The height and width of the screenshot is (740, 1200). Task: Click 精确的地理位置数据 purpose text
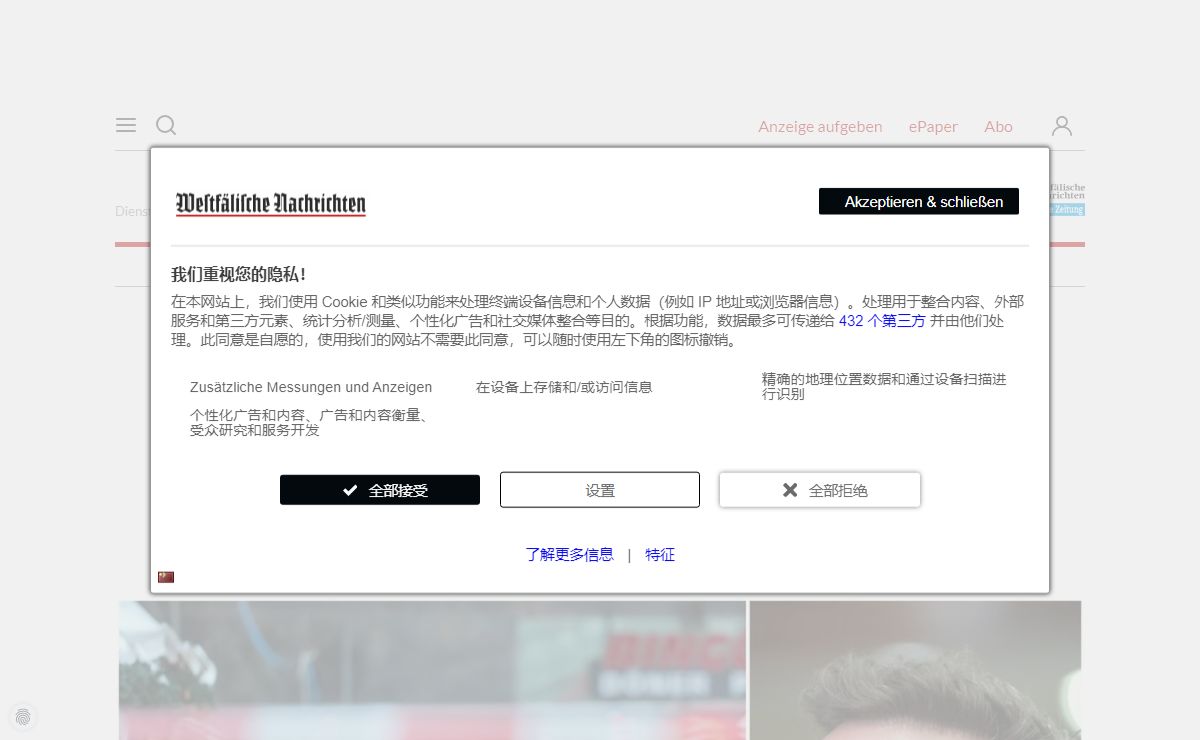884,387
